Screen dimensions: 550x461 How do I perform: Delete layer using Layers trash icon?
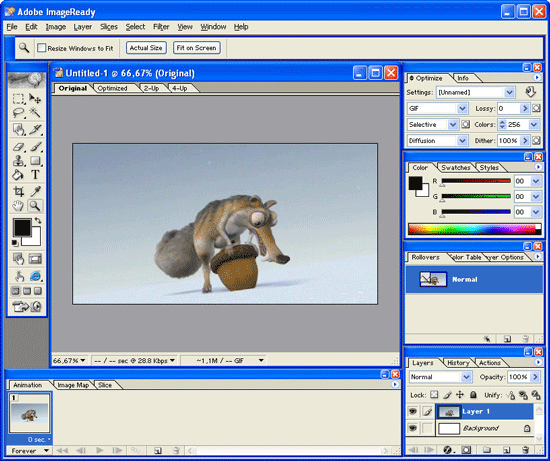[x=525, y=450]
